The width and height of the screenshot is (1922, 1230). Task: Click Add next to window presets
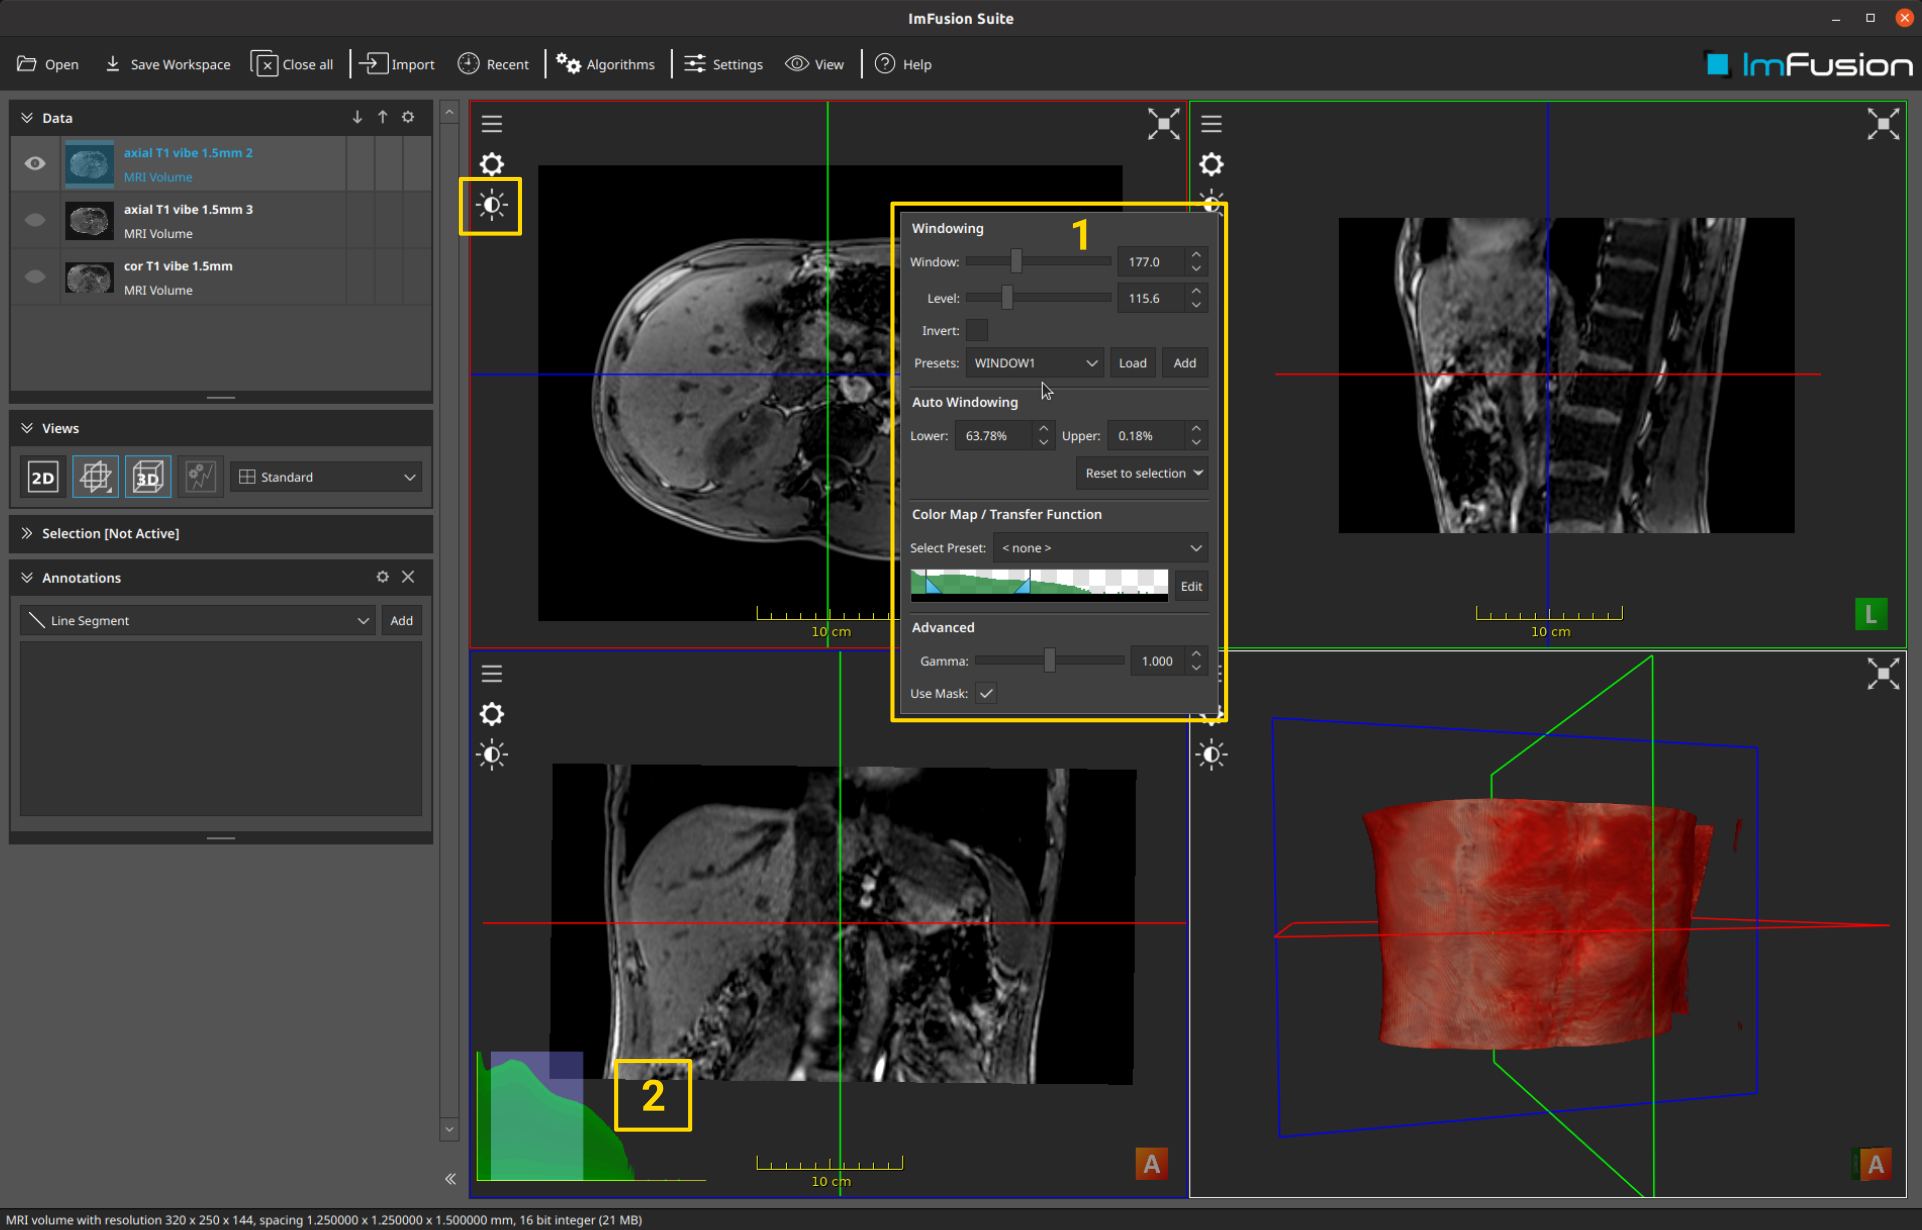[1184, 363]
